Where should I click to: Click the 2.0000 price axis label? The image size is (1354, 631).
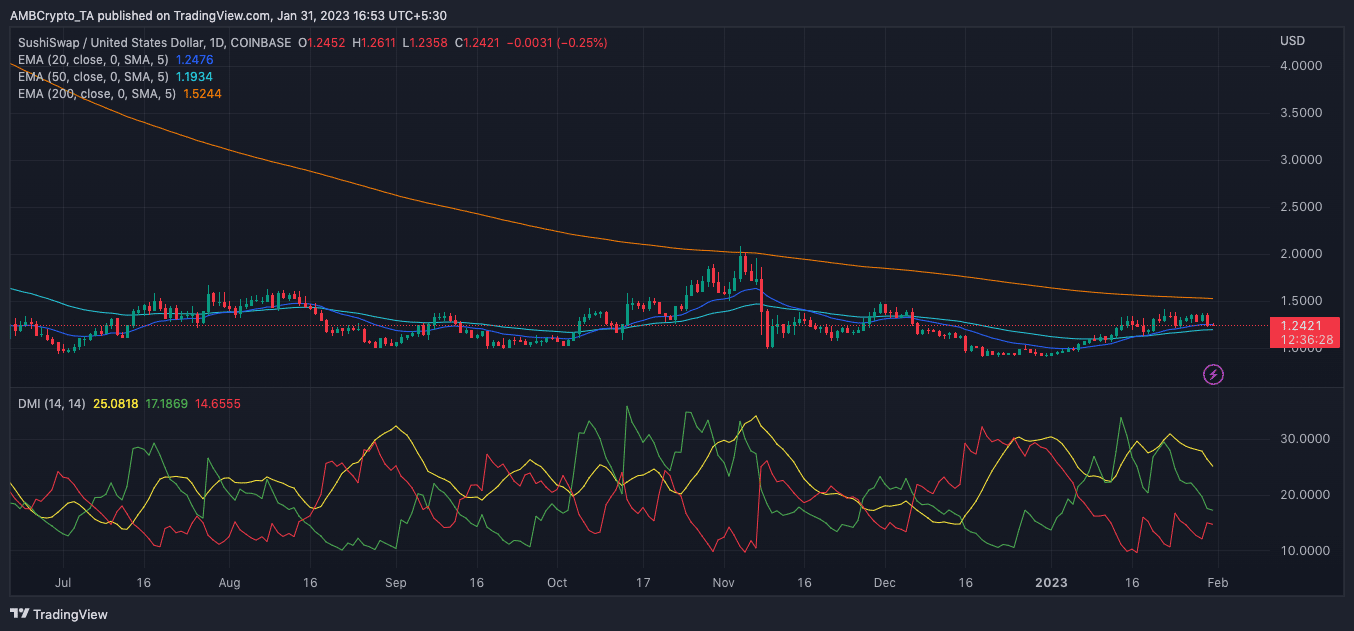1302,254
